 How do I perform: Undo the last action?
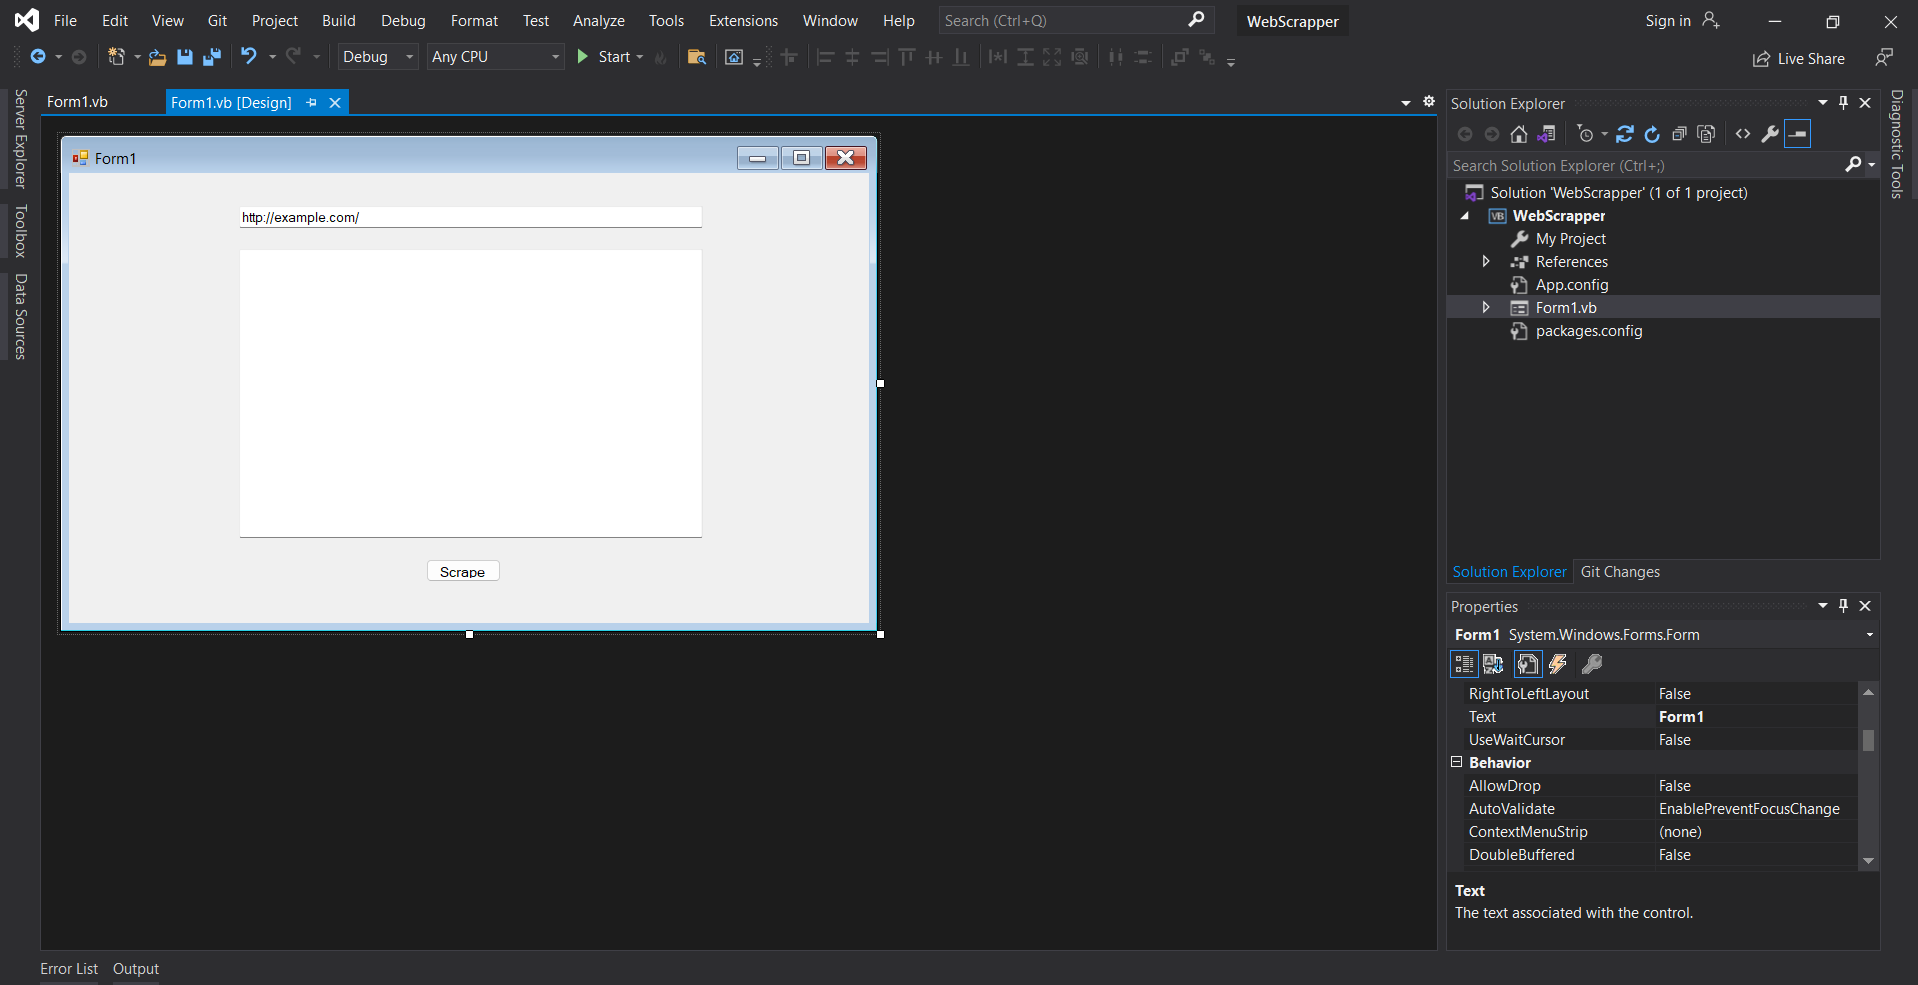click(x=249, y=57)
